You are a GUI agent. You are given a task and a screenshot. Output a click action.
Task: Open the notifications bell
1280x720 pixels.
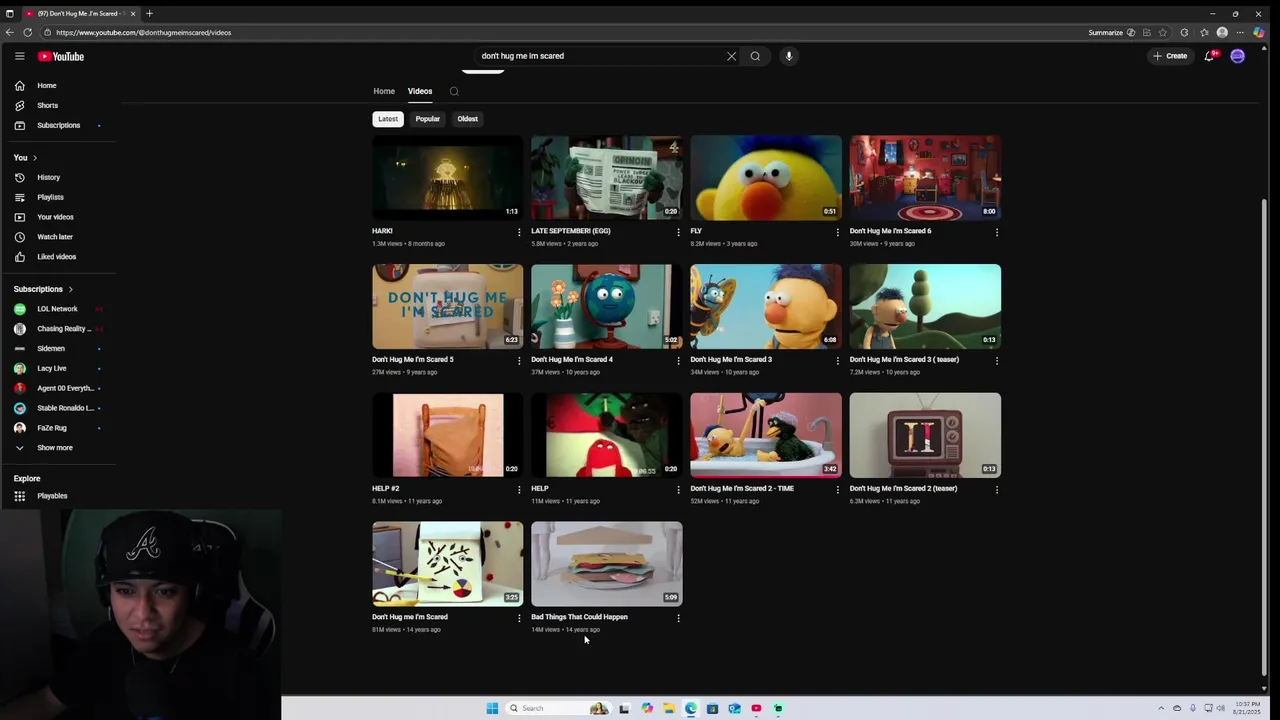[x=1209, y=56]
